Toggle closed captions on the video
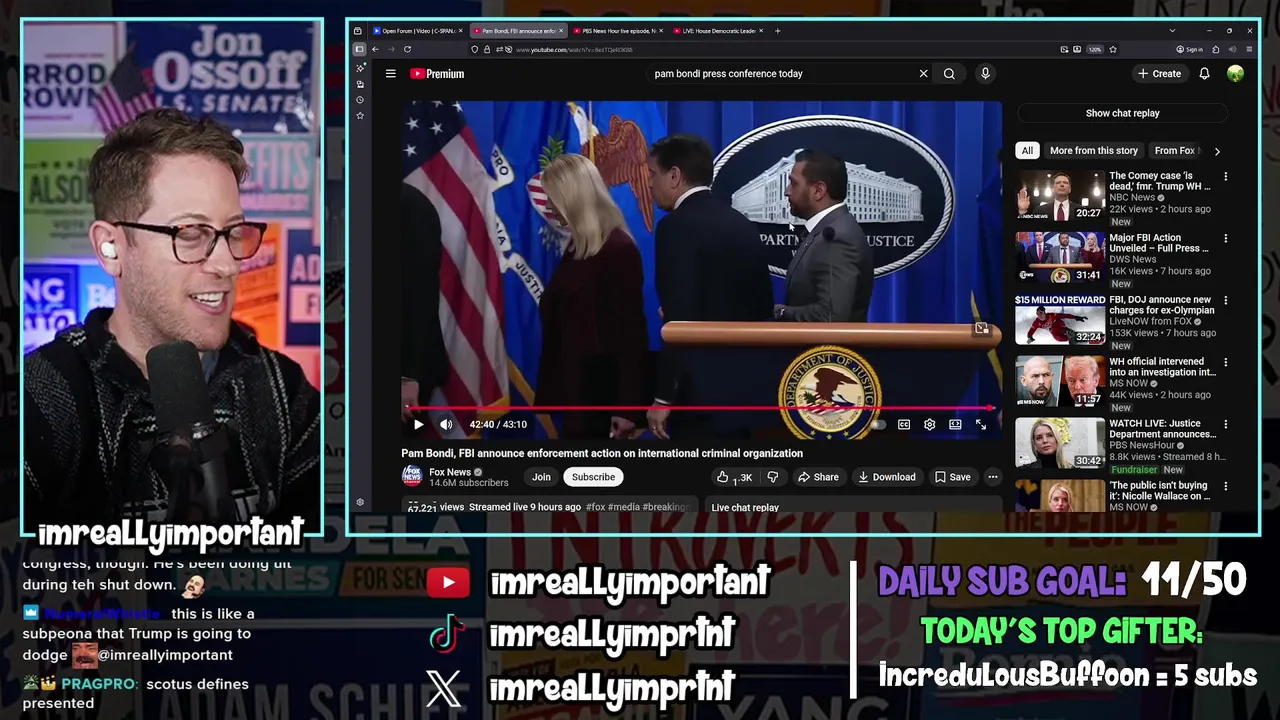 coord(904,425)
